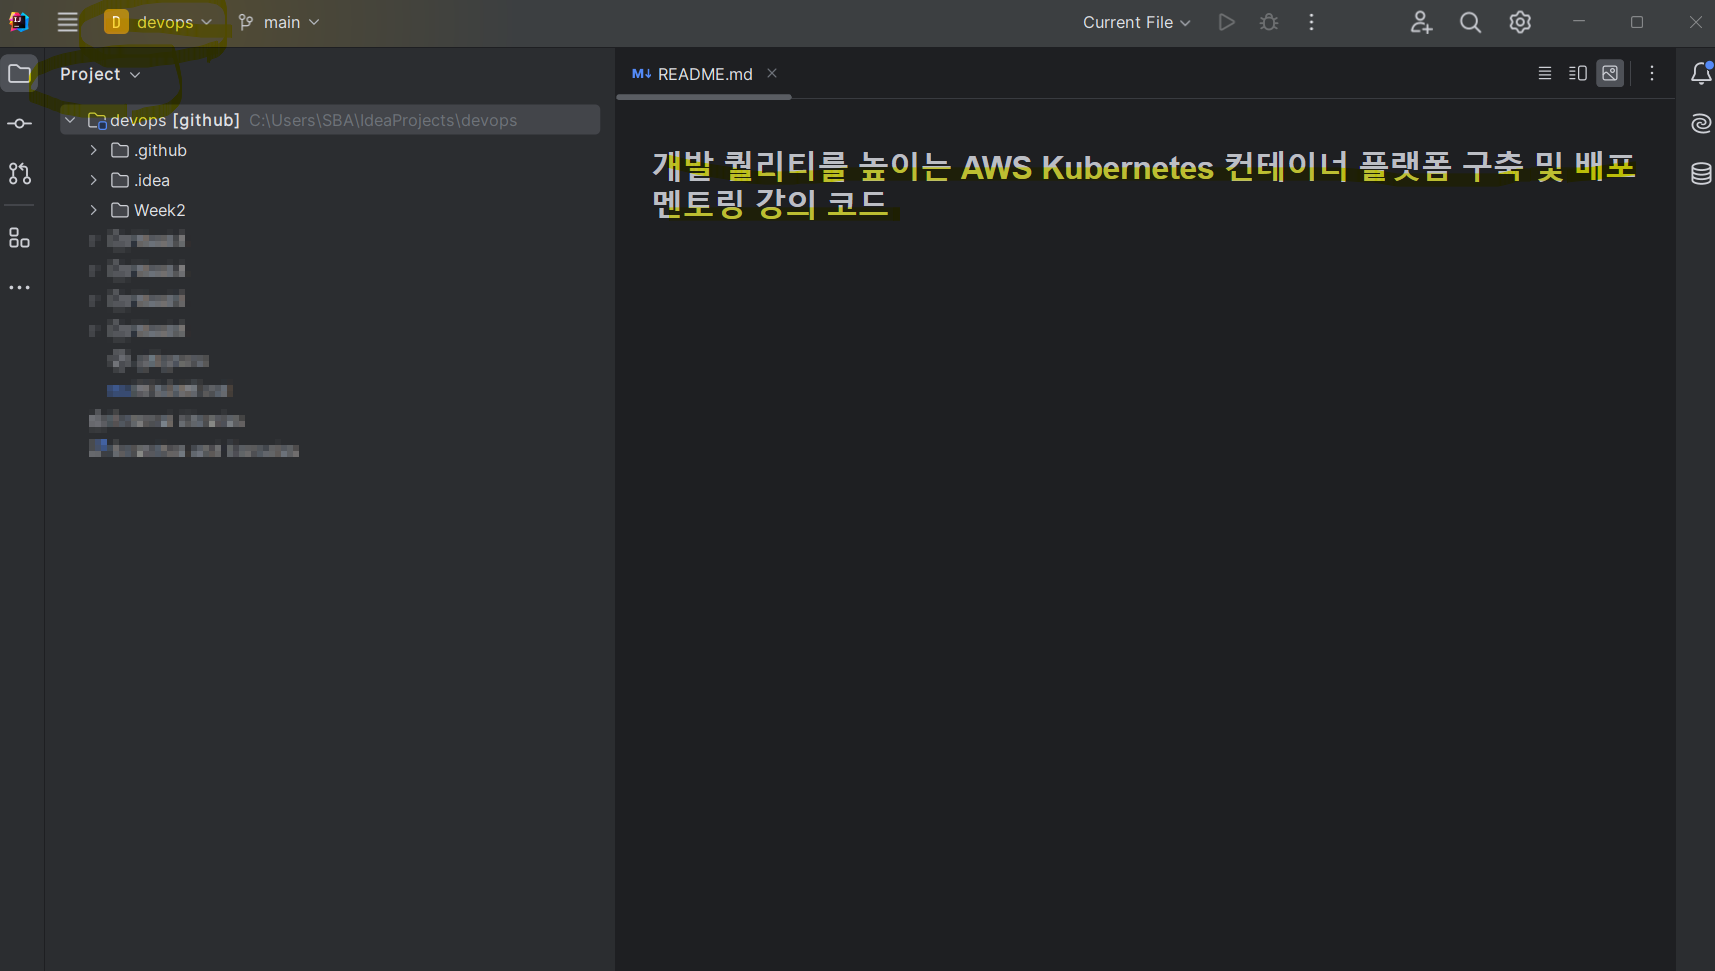Image resolution: width=1715 pixels, height=971 pixels.
Task: Open Code With Me add-user icon
Action: (1421, 22)
